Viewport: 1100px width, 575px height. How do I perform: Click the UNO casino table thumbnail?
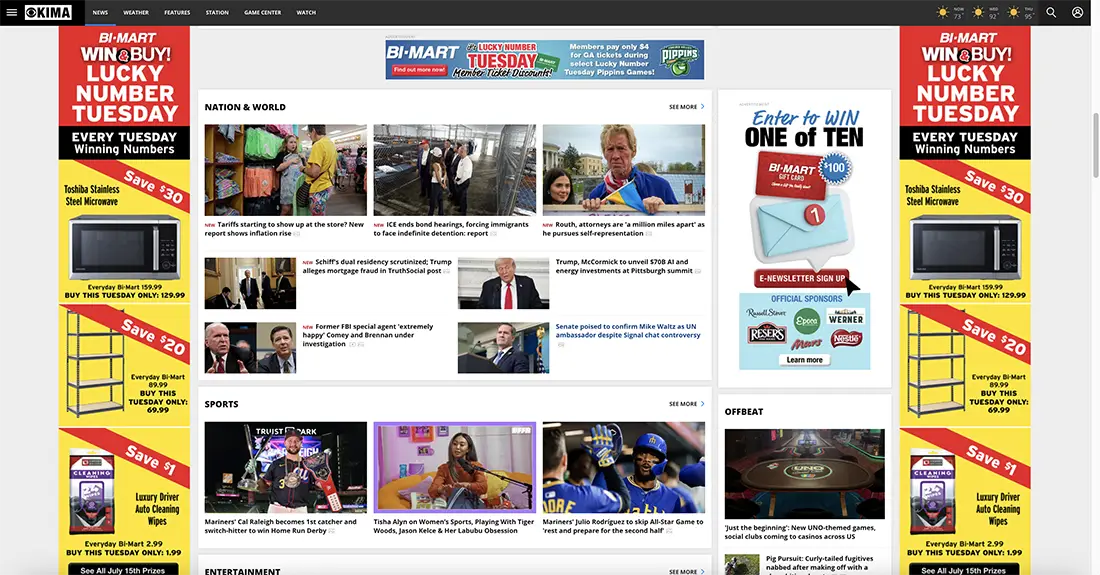805,474
